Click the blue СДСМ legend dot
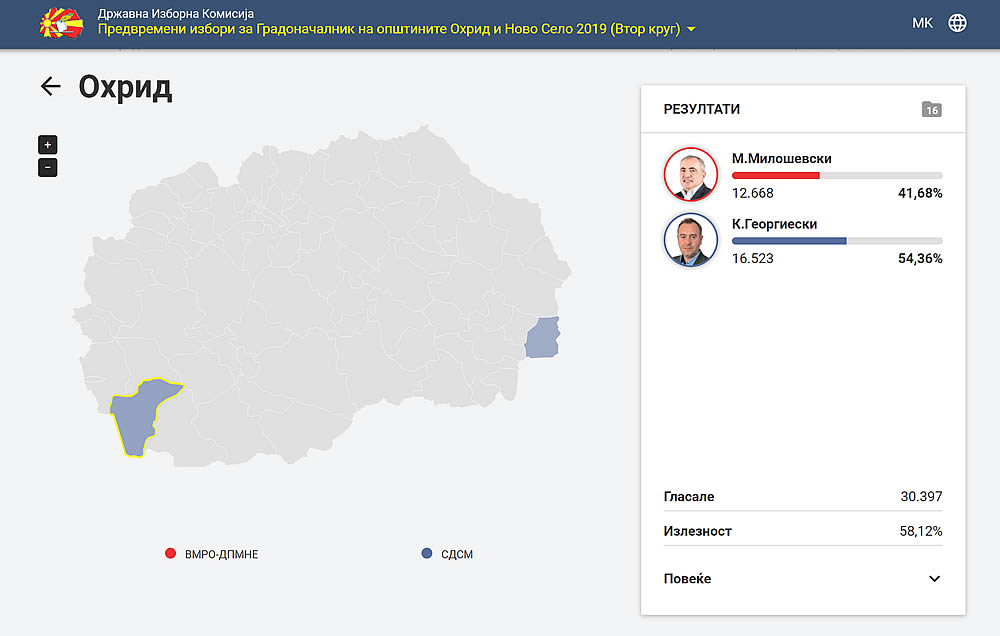 pyautogui.click(x=427, y=554)
